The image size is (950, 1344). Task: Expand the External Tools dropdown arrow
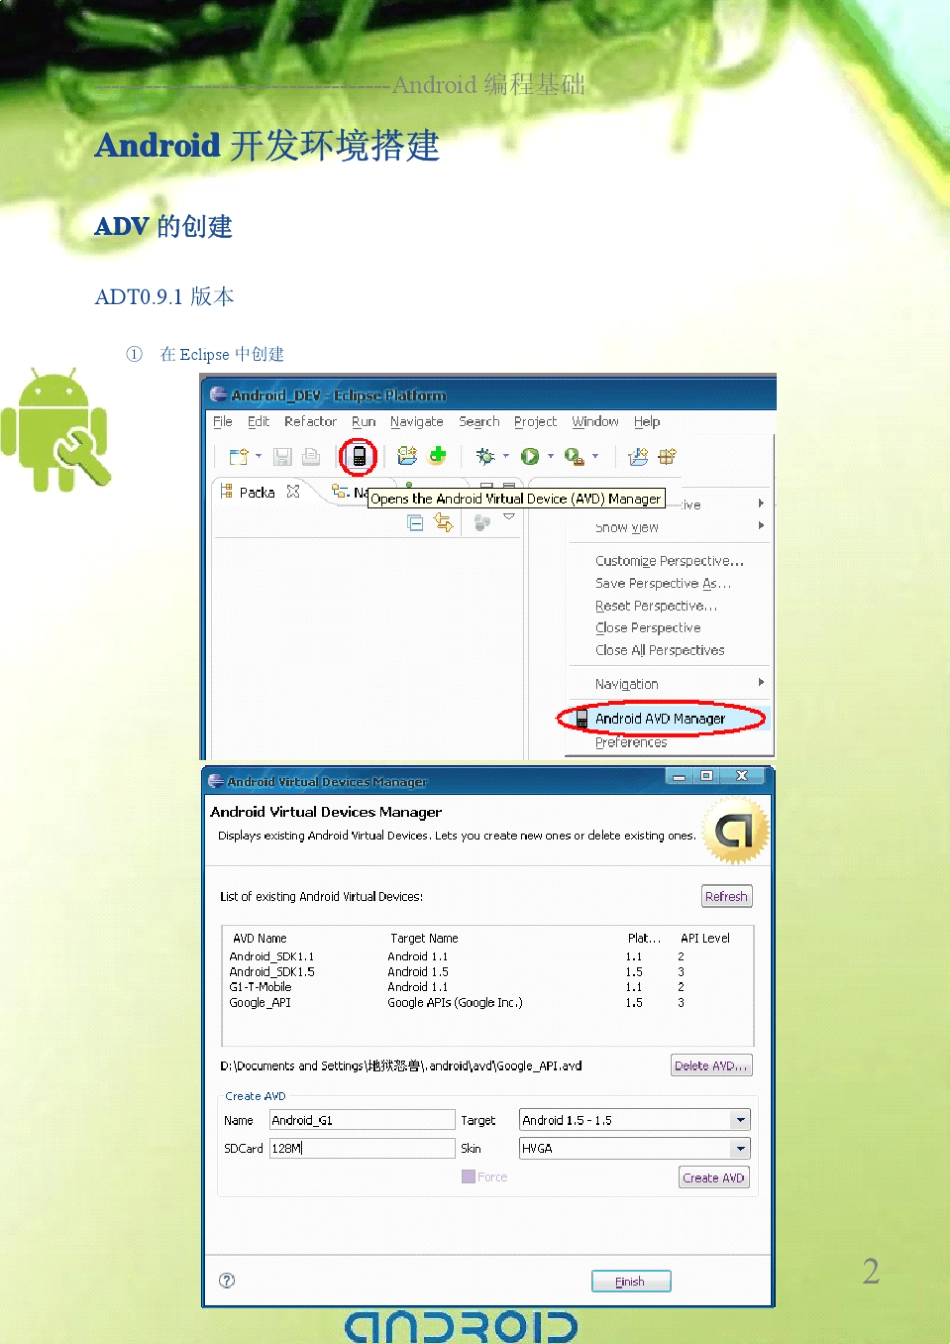[595, 457]
